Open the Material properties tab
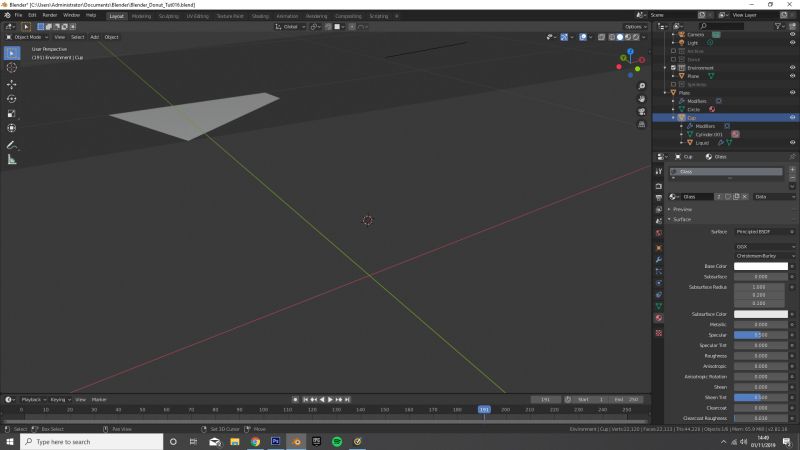Screen dimensions: 800x450 pyautogui.click(x=659, y=318)
